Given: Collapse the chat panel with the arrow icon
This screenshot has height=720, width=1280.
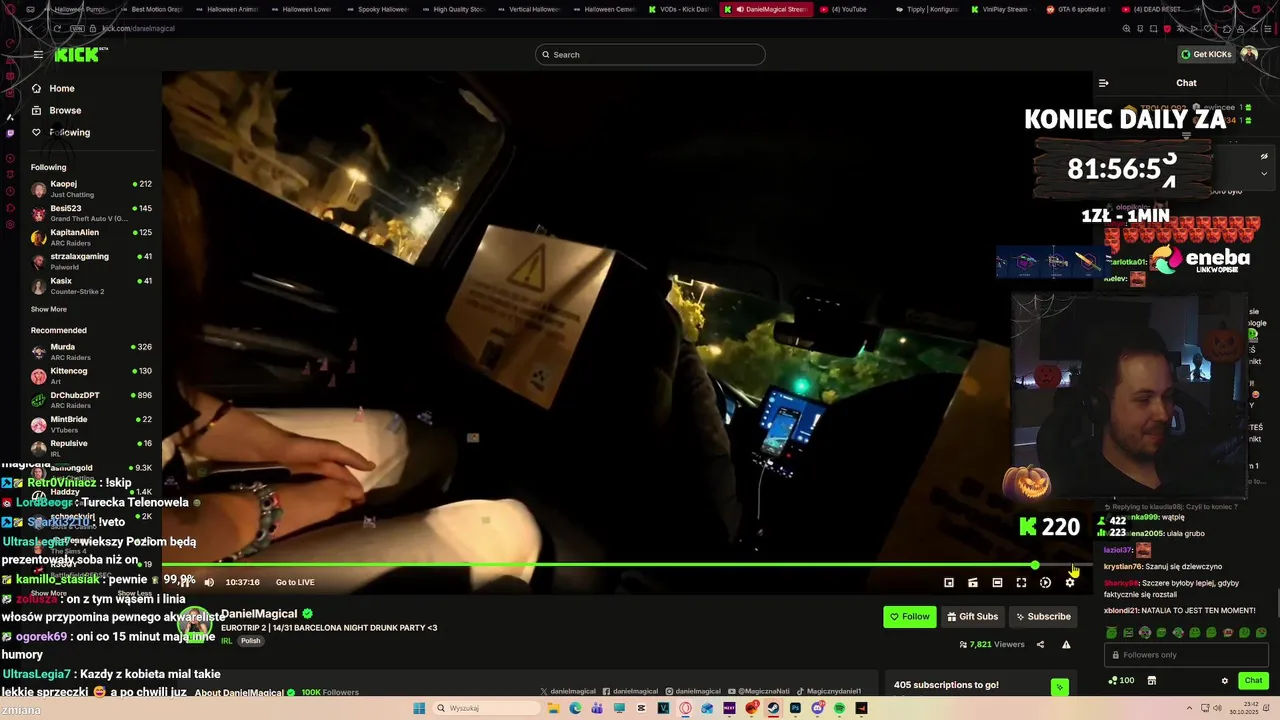Looking at the screenshot, I should (1103, 83).
